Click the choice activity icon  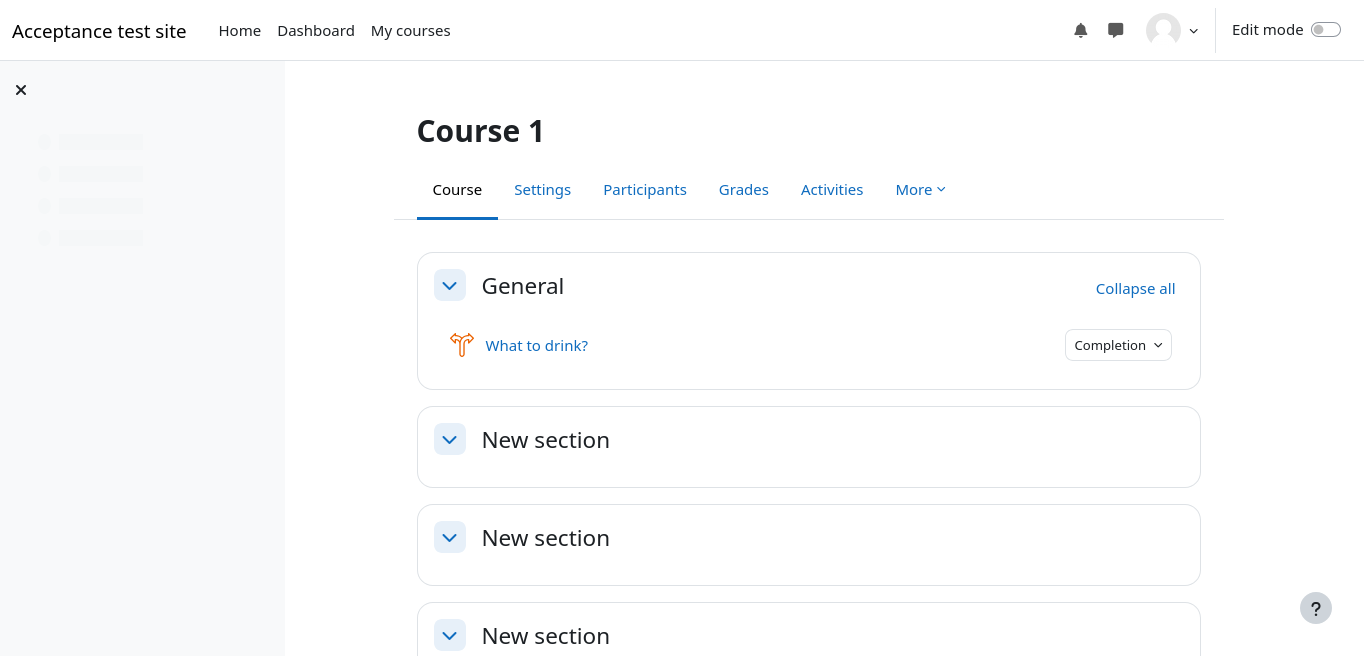pyautogui.click(x=461, y=345)
